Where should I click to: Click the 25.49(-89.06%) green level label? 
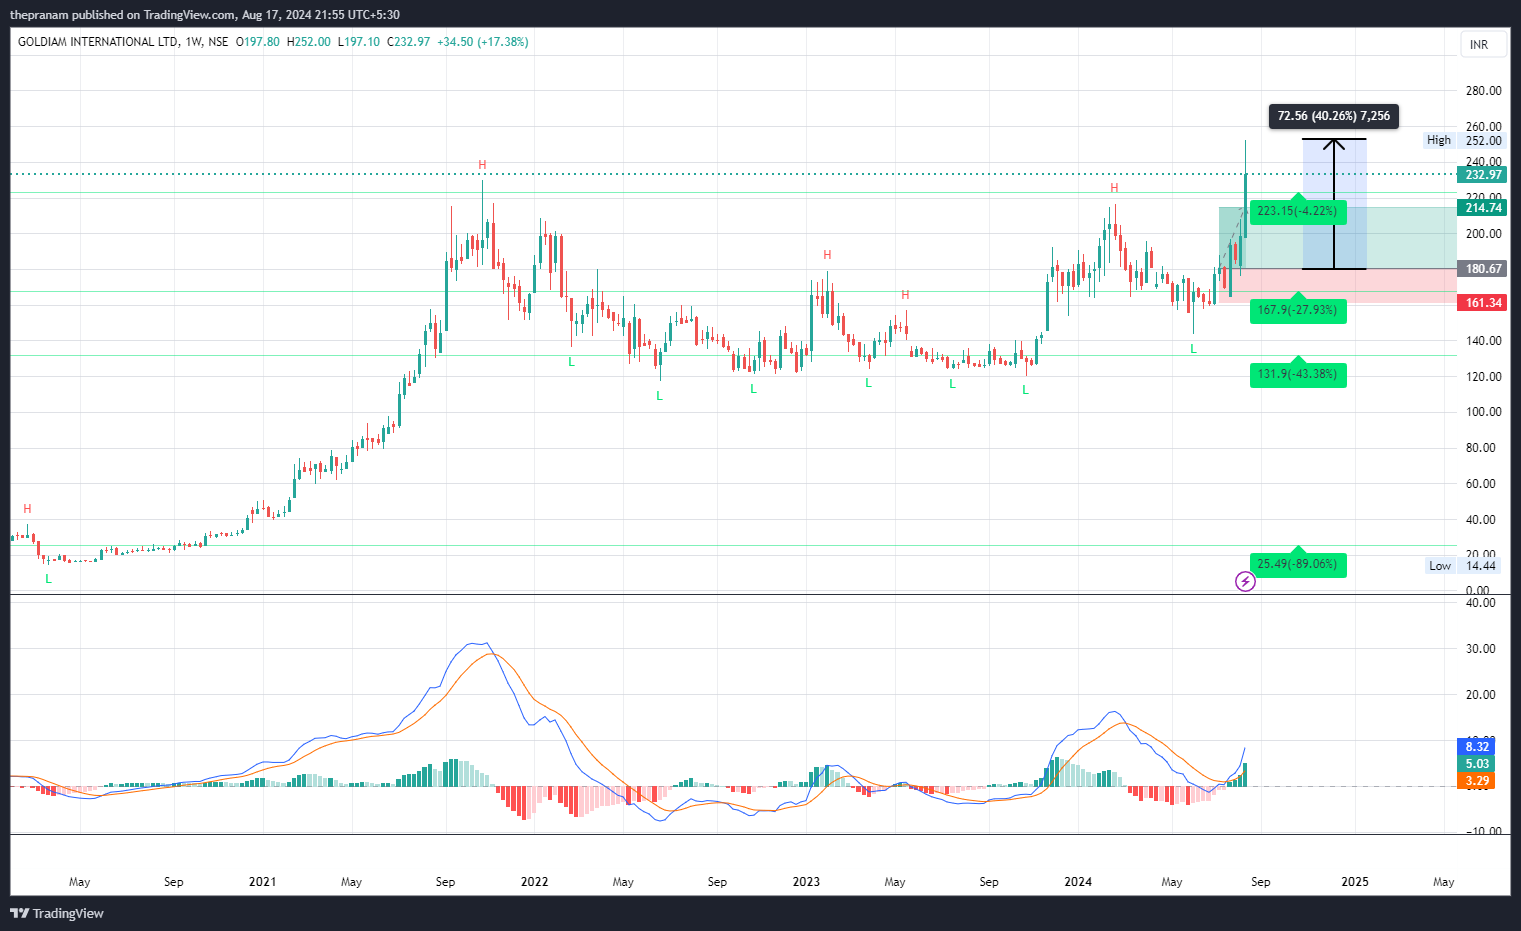1297,564
